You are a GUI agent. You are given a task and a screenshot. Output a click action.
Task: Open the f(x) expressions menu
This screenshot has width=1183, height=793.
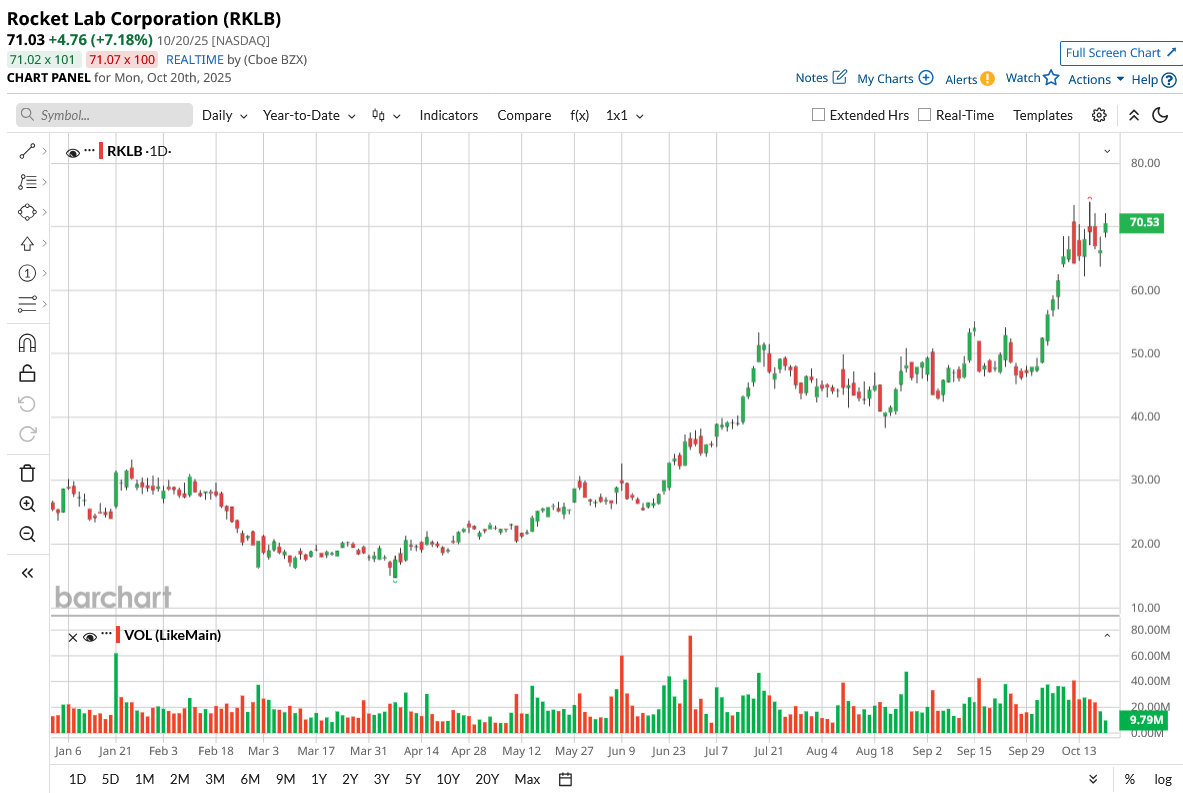(x=579, y=115)
